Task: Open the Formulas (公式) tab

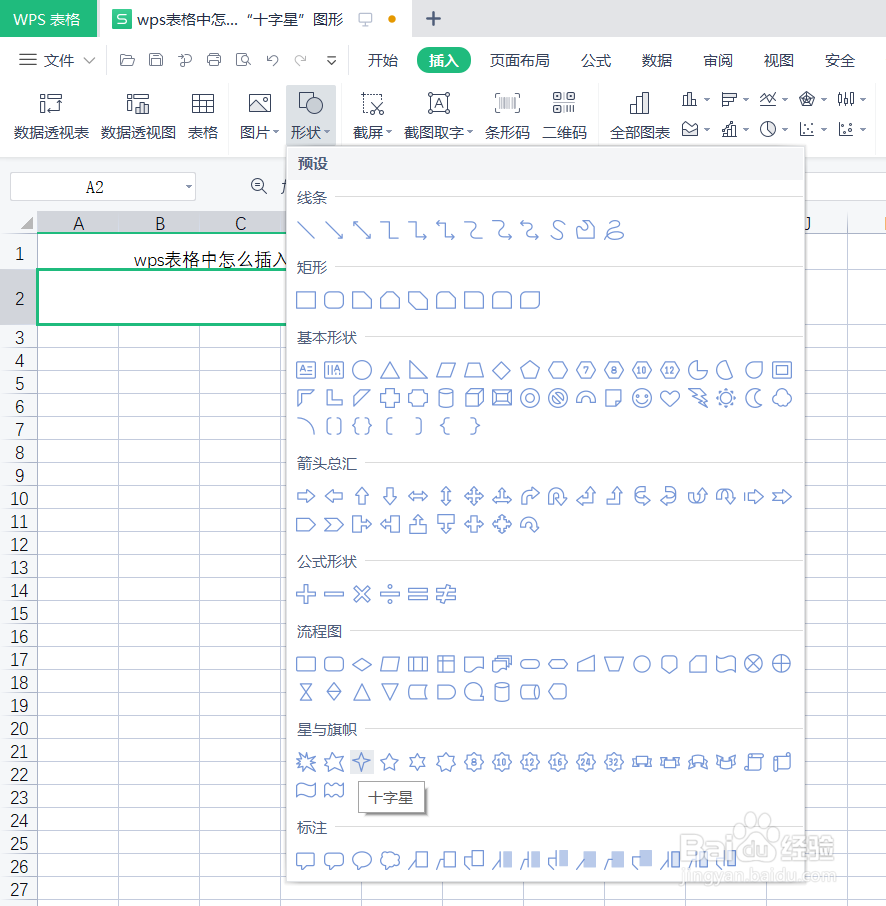Action: pos(596,60)
